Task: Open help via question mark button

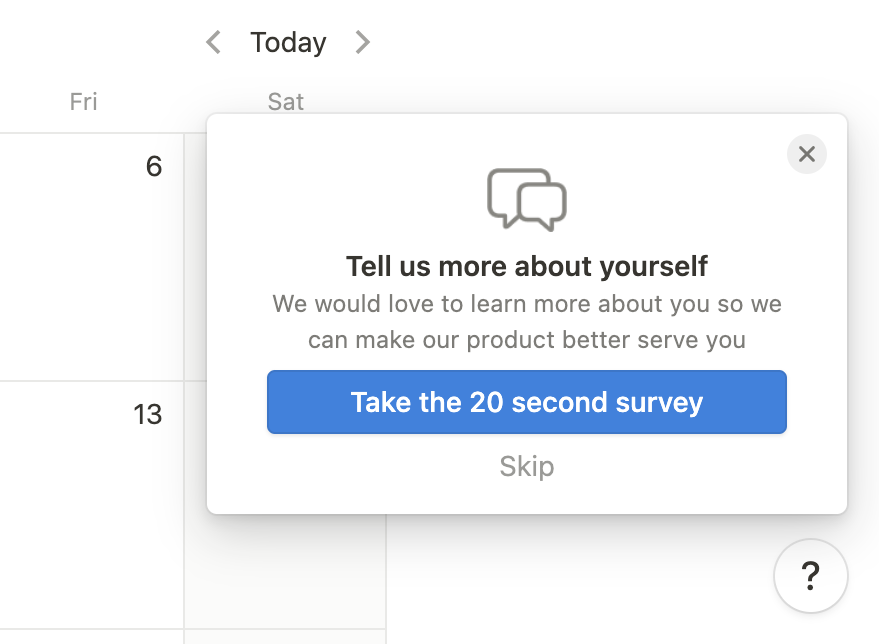Action: coord(811,576)
